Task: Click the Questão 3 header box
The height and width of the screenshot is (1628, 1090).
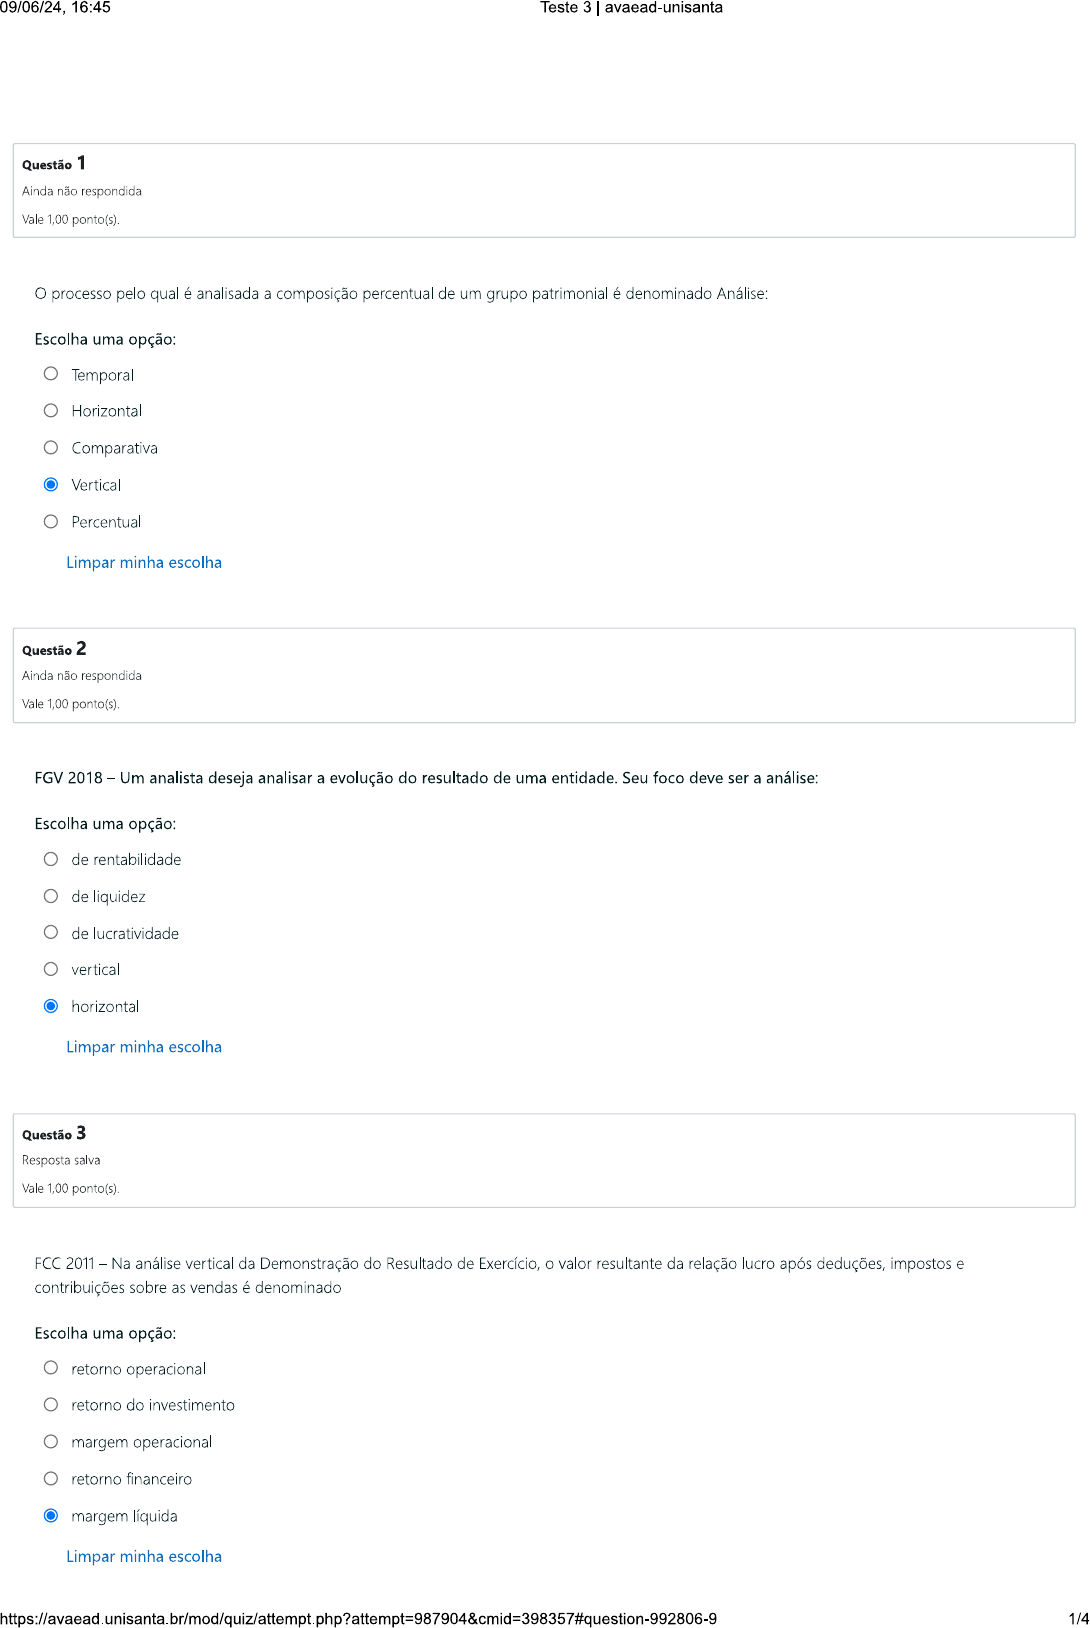Action: pos(543,1160)
